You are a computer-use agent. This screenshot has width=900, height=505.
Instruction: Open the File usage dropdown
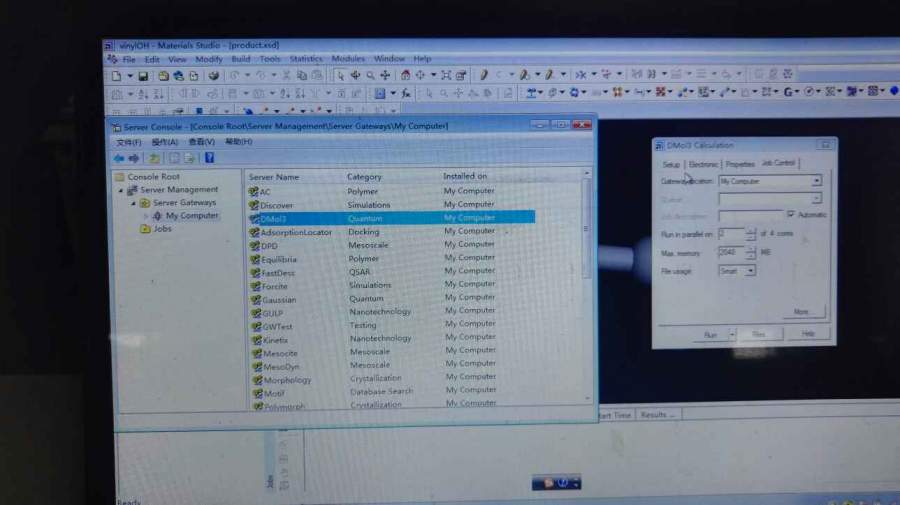[750, 271]
